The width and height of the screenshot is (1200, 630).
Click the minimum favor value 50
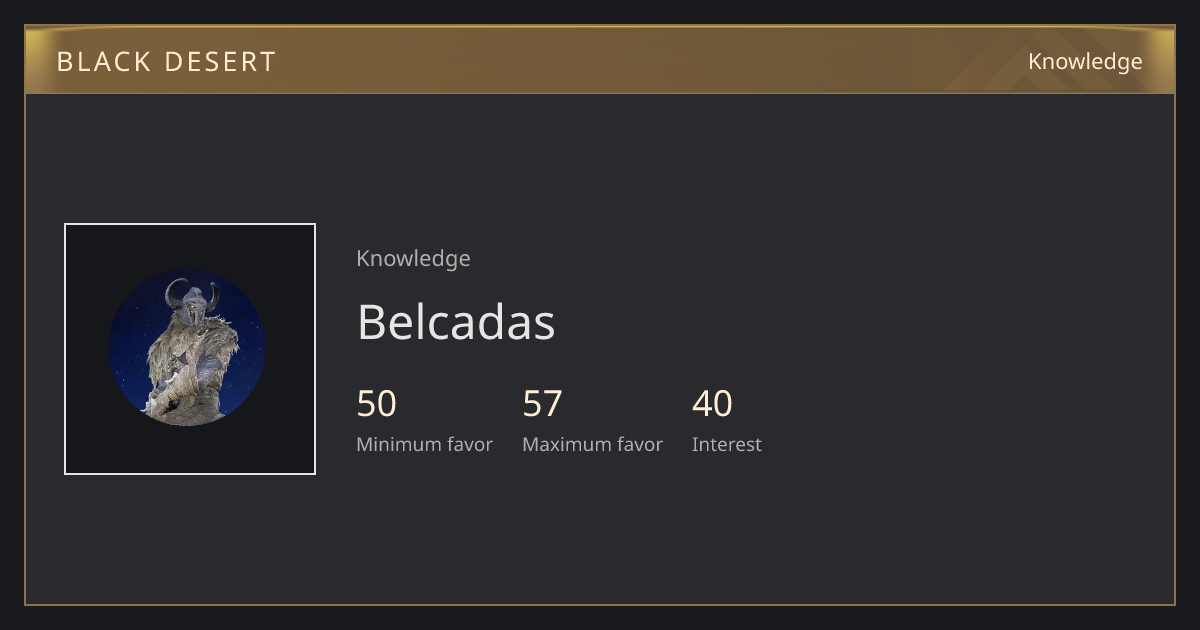377,404
